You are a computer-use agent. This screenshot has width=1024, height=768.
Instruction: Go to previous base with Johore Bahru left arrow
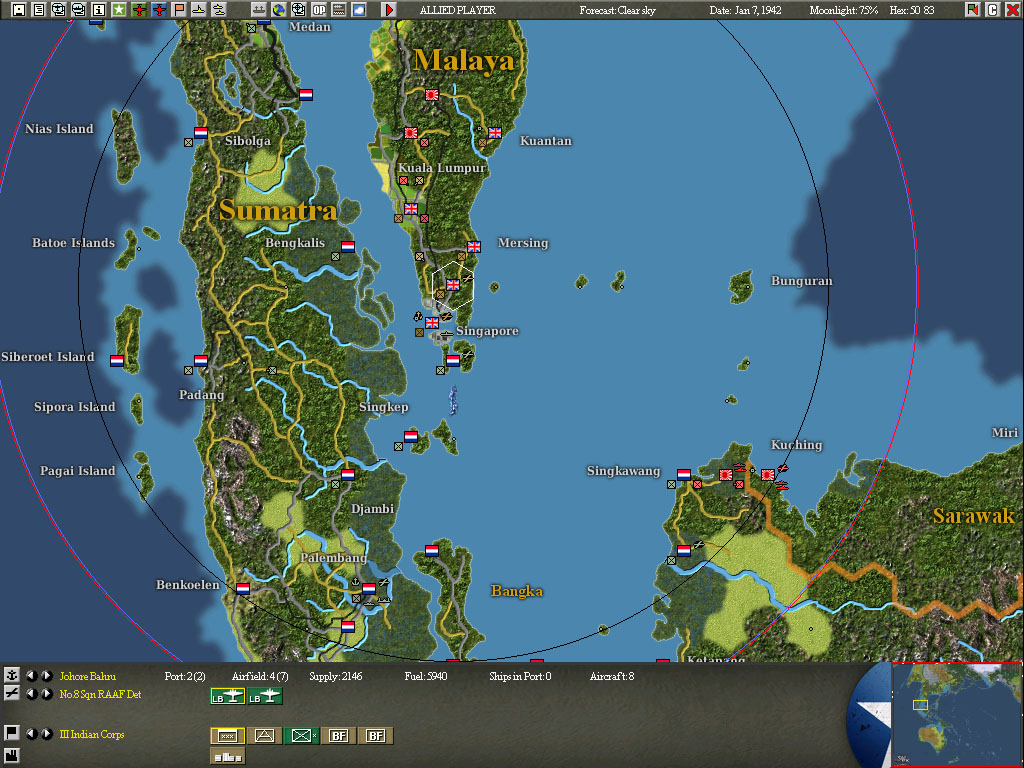(31, 675)
